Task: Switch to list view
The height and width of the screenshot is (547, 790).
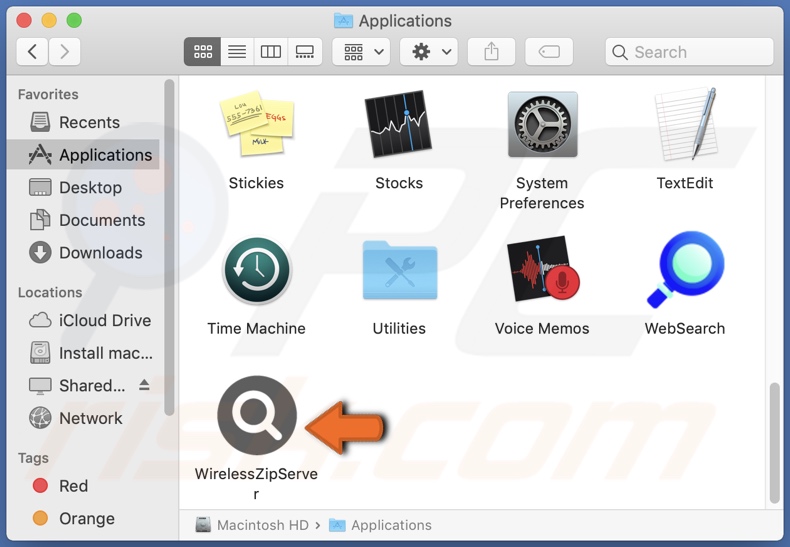Action: 237,51
